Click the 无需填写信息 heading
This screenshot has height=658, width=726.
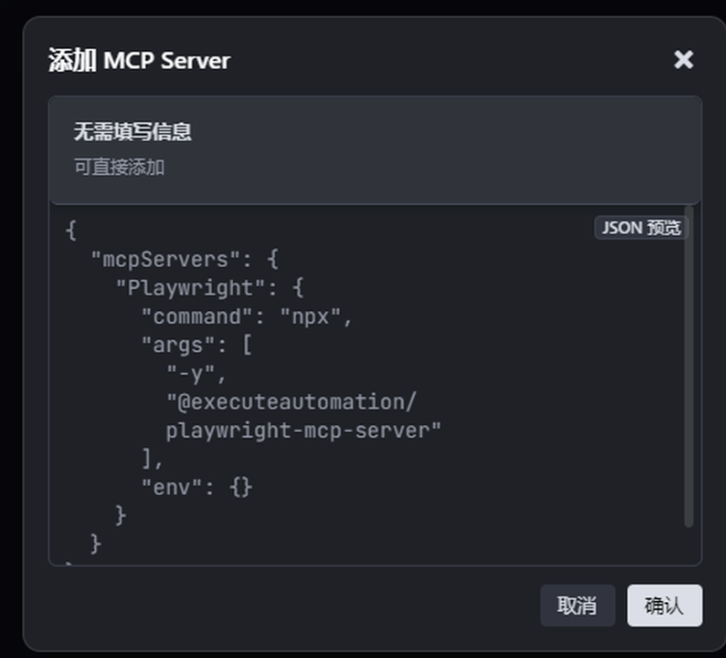(x=132, y=132)
